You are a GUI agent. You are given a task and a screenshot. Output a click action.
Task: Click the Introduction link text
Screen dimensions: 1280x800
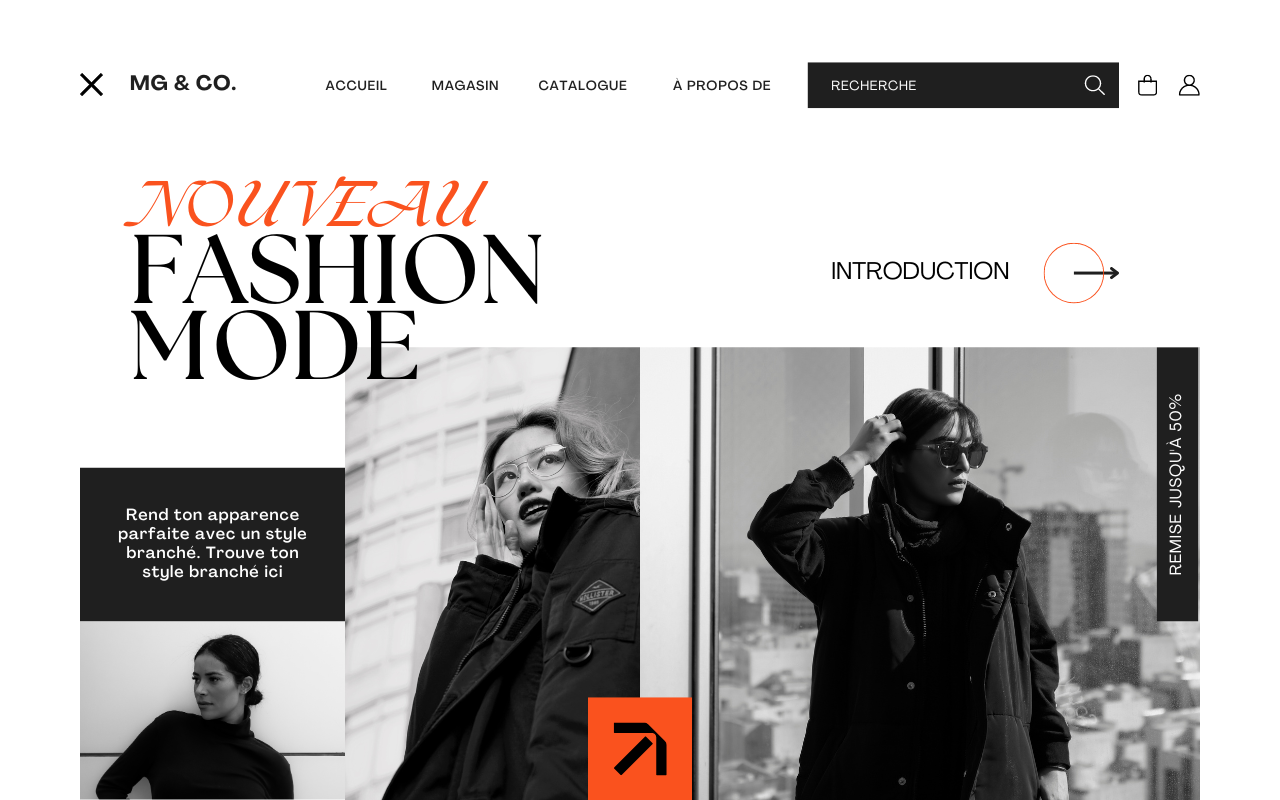920,271
